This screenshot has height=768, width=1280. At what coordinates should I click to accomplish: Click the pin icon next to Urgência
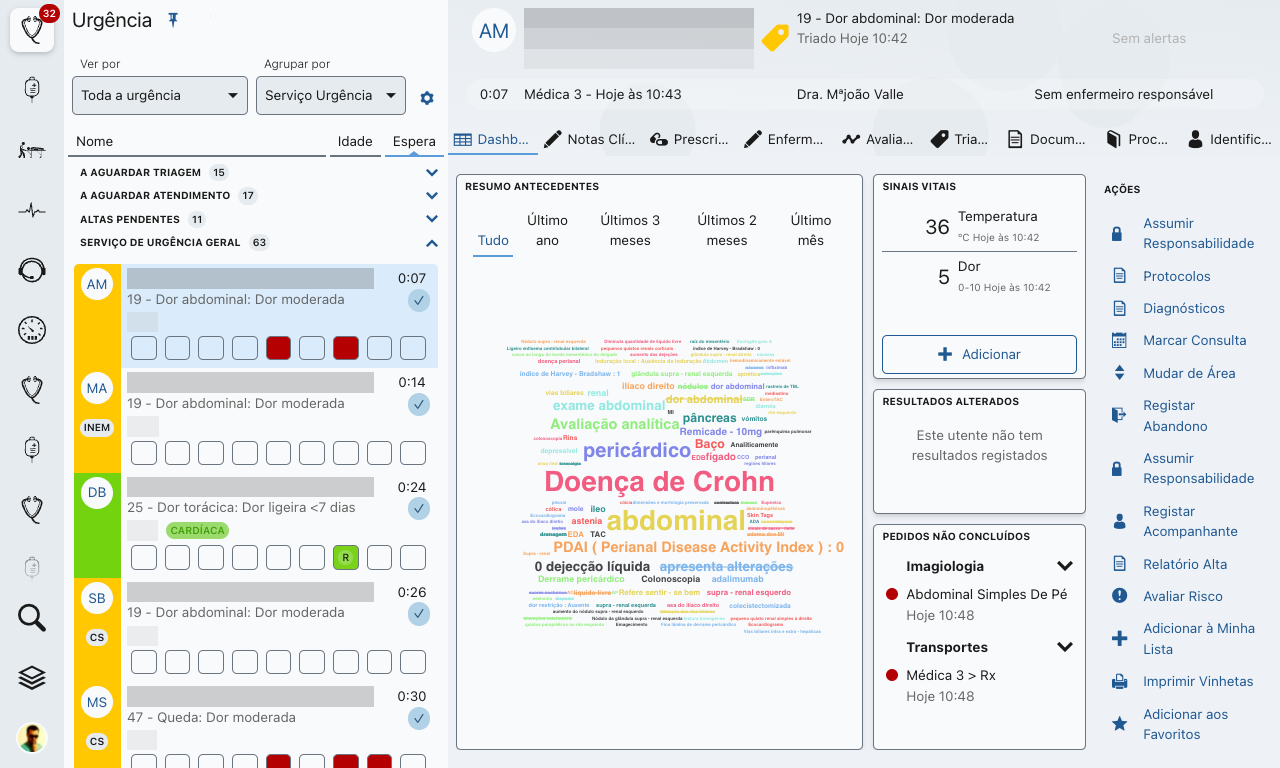click(x=173, y=20)
